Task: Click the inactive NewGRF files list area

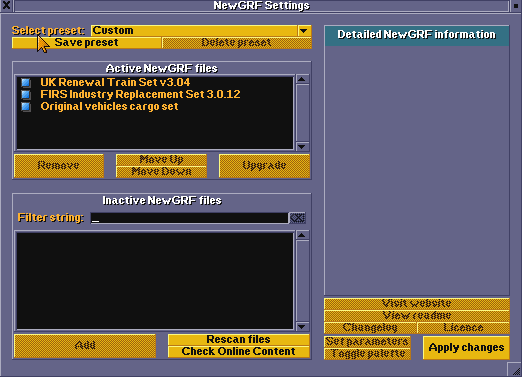Action: pyautogui.click(x=155, y=281)
